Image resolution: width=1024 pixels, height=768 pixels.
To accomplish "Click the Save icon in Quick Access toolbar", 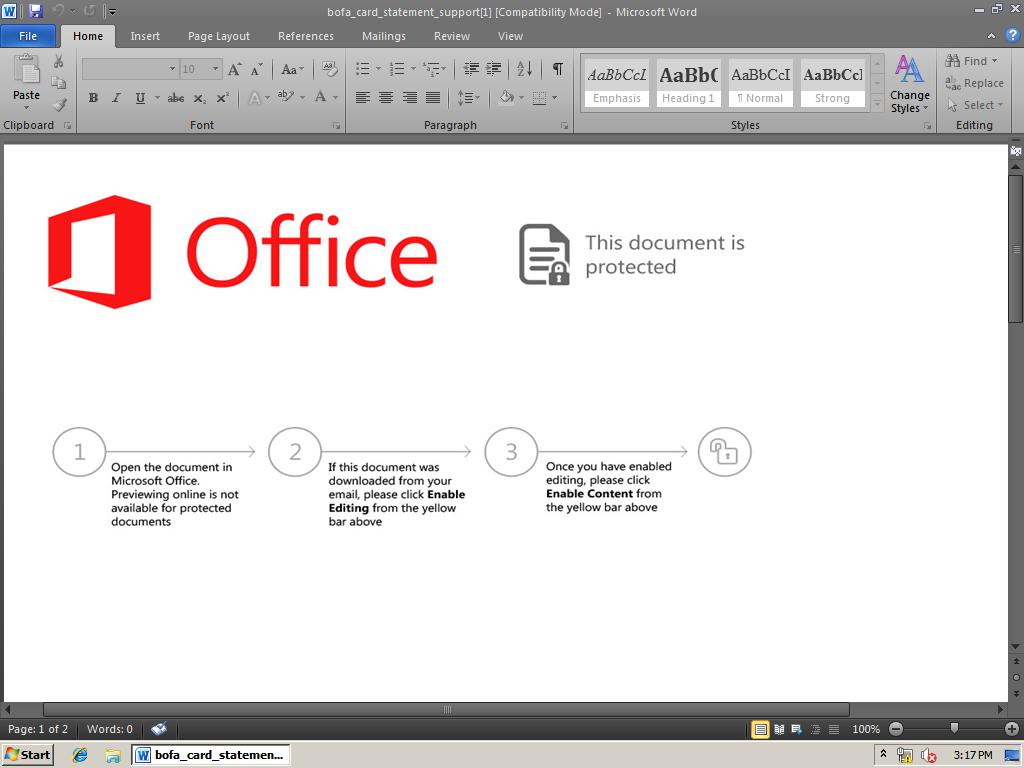I will point(35,11).
